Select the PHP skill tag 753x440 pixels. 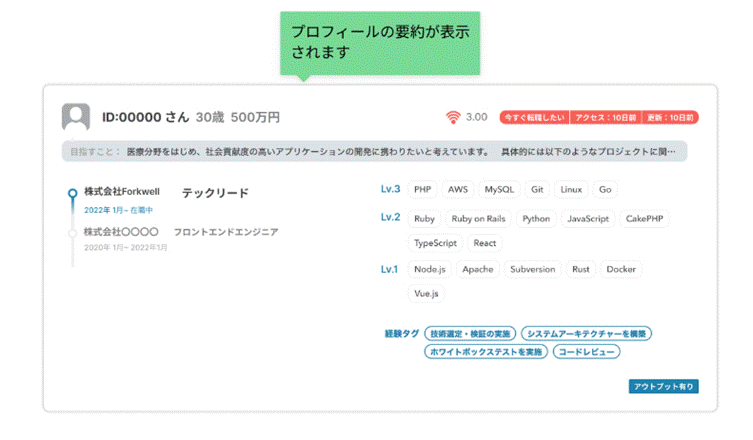point(423,189)
